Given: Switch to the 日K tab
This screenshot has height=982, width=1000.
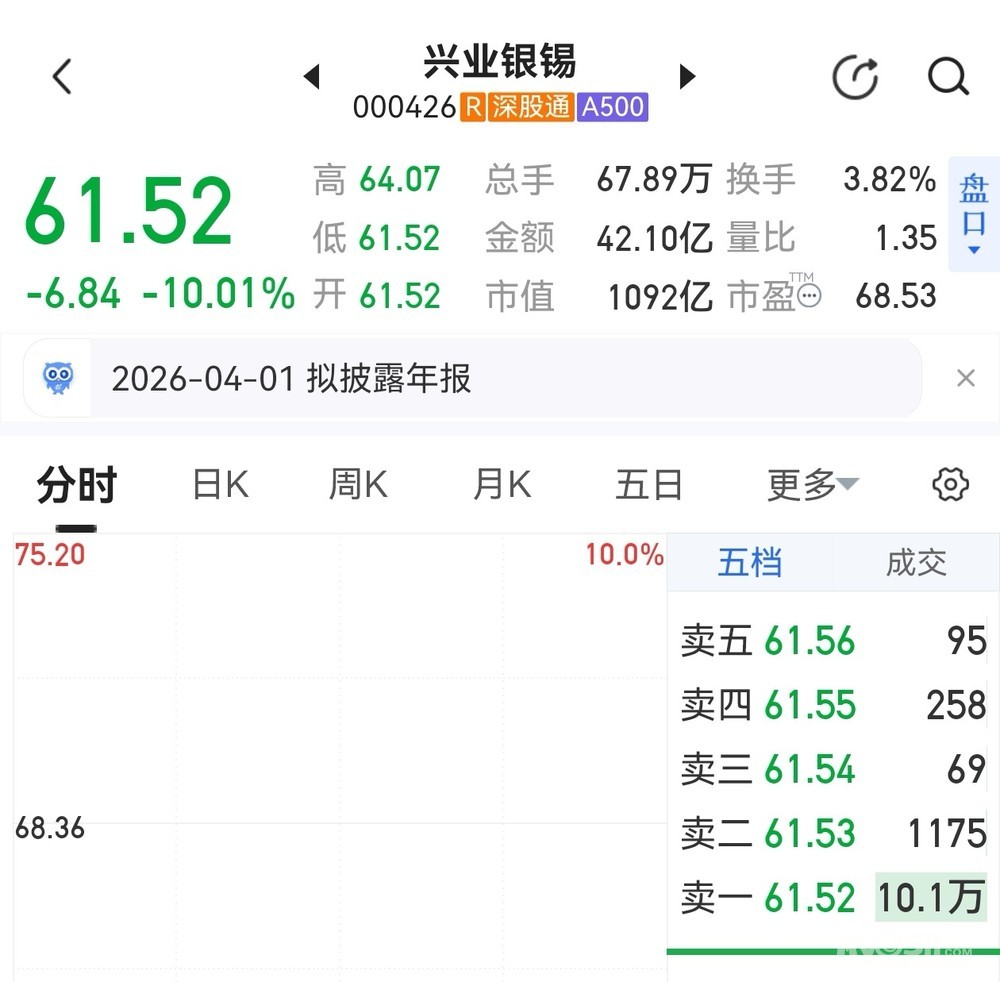Looking at the screenshot, I should [x=220, y=485].
